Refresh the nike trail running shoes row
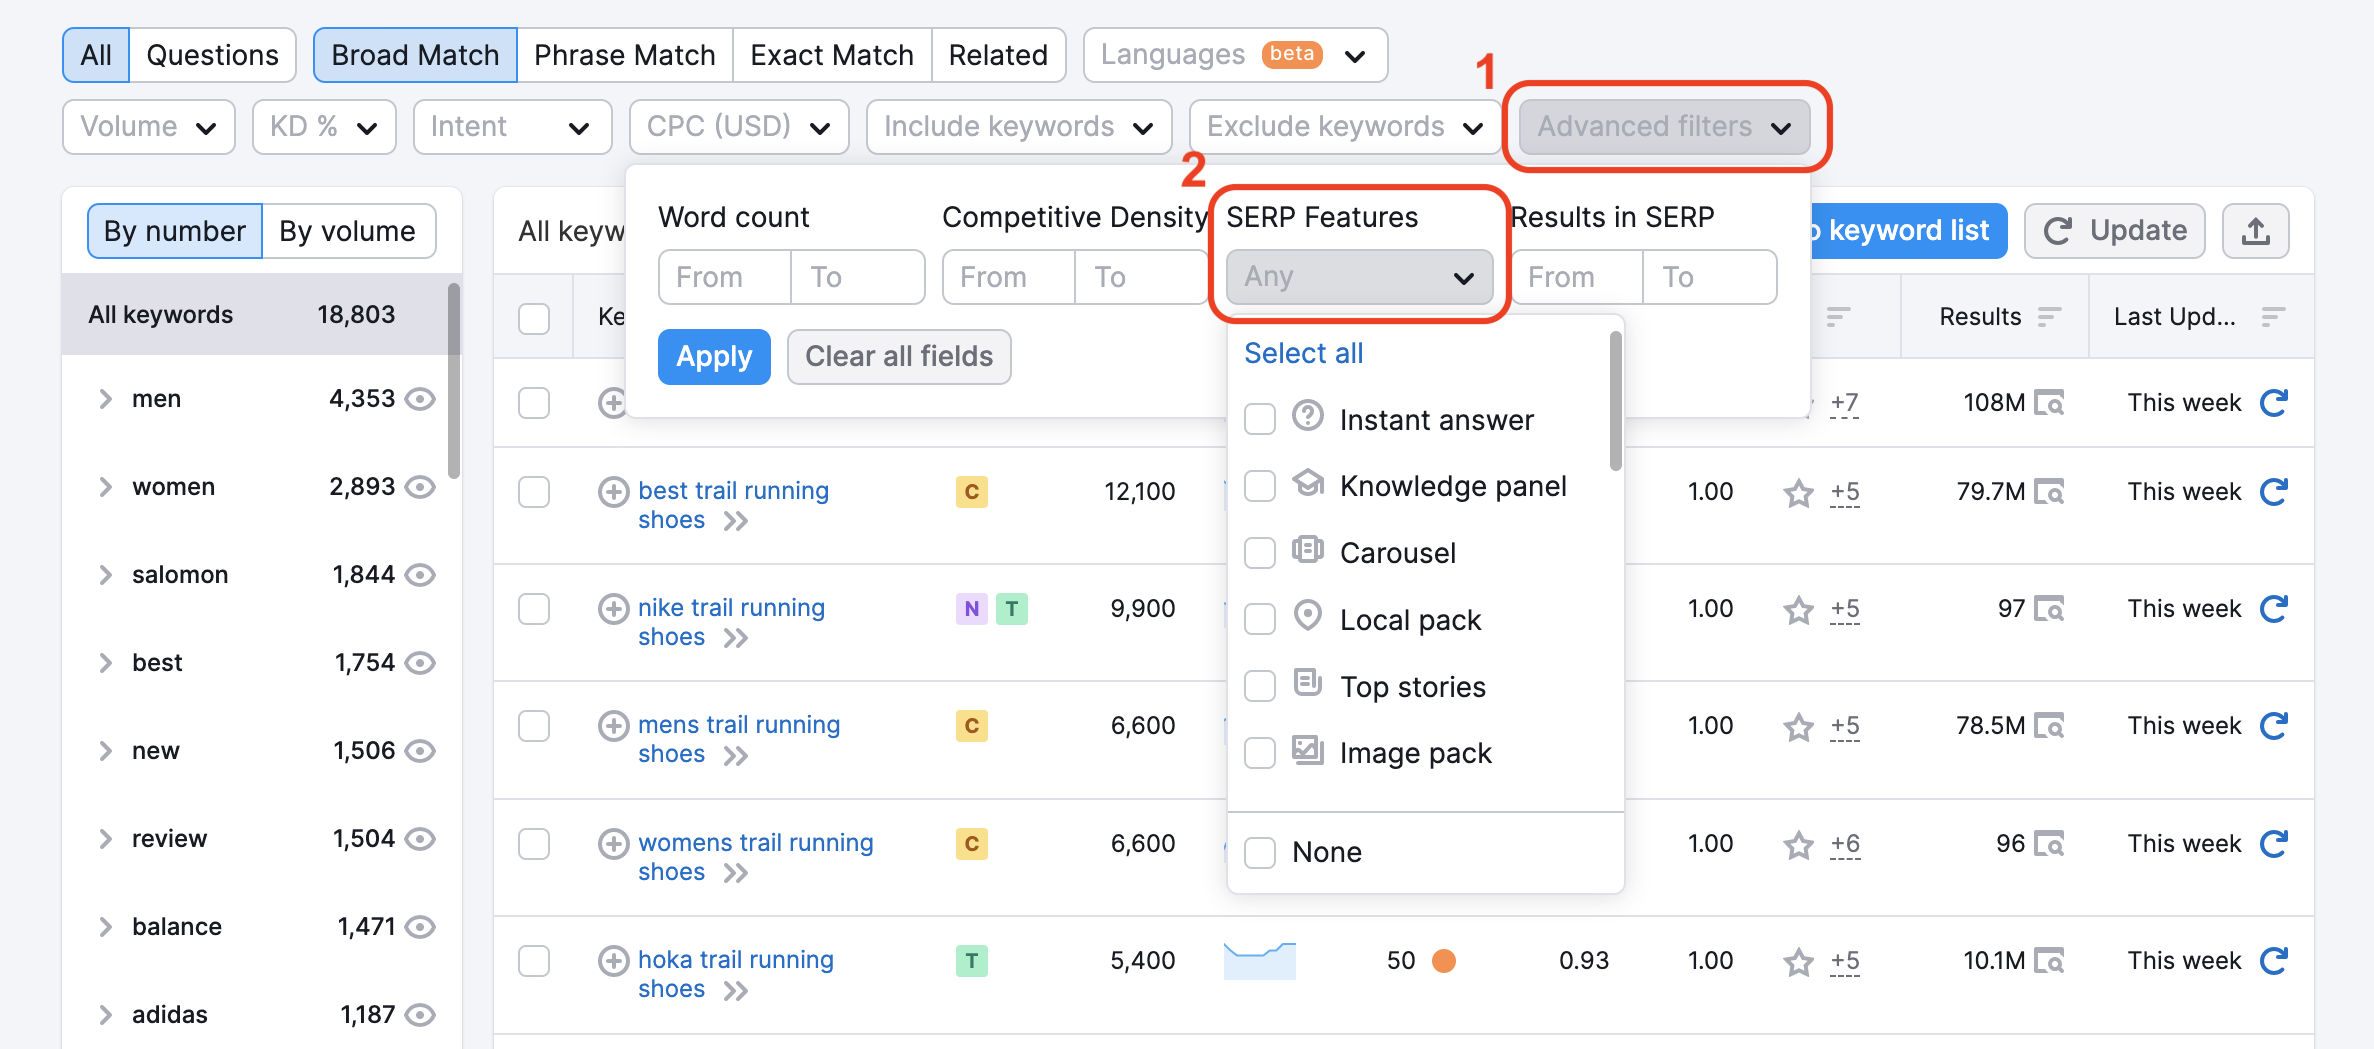 [2274, 608]
